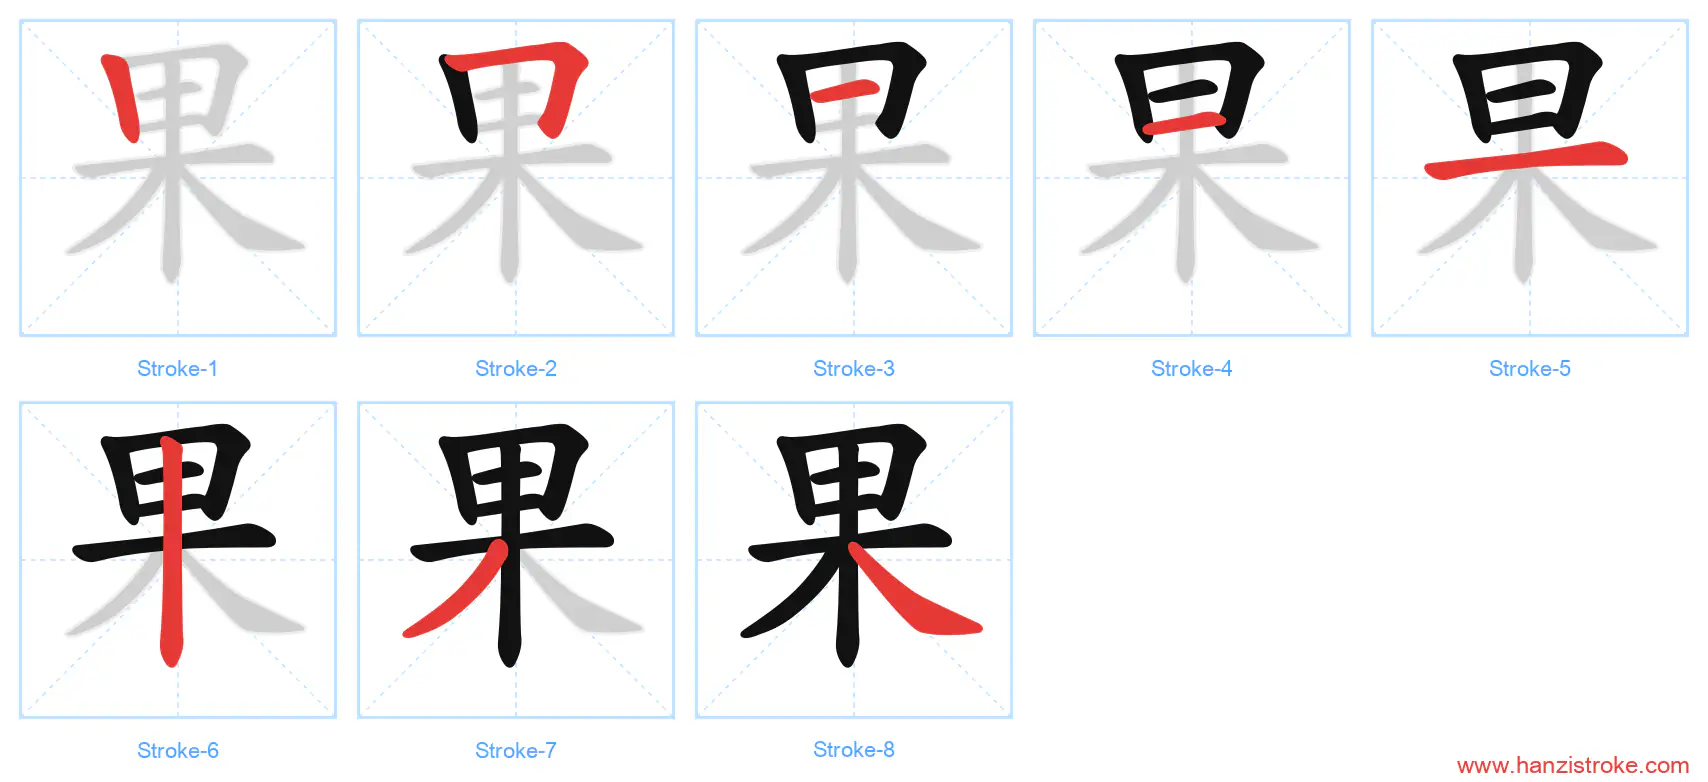Click the red highlighted stroke in Stroke-5
This screenshot has height=782, width=1708.
(1527, 159)
